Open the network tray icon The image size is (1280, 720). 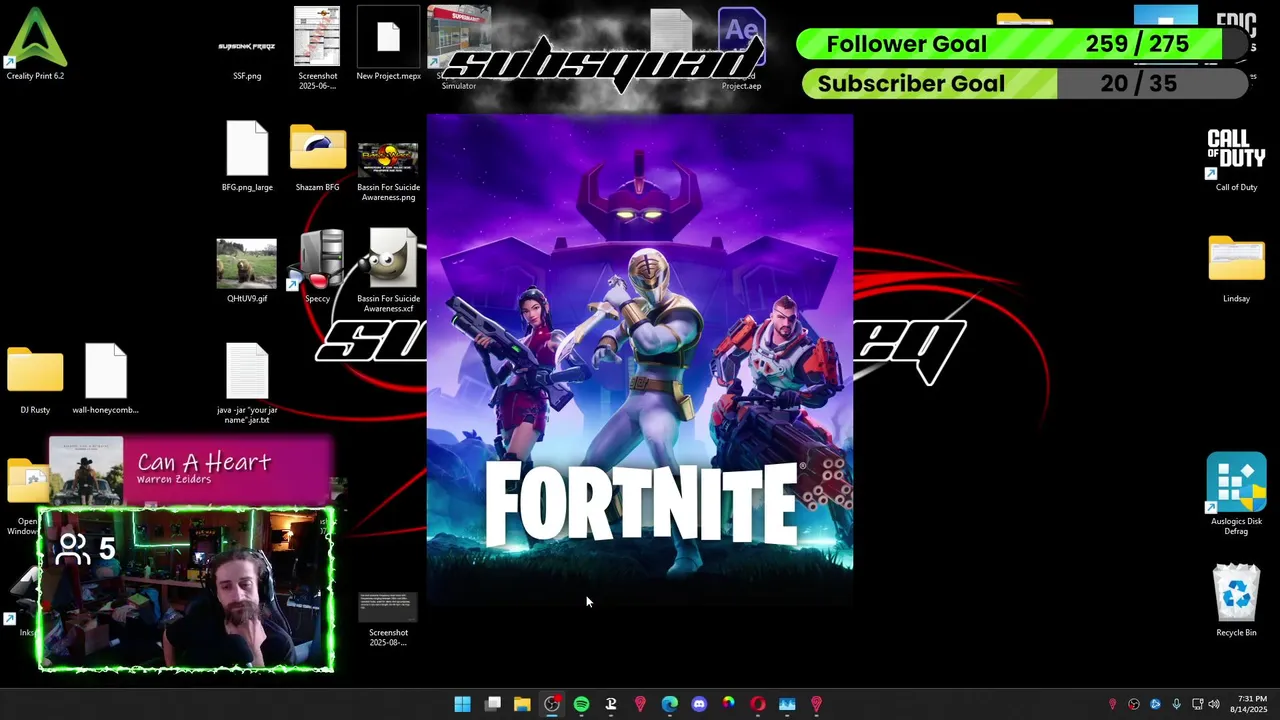(x=1197, y=704)
